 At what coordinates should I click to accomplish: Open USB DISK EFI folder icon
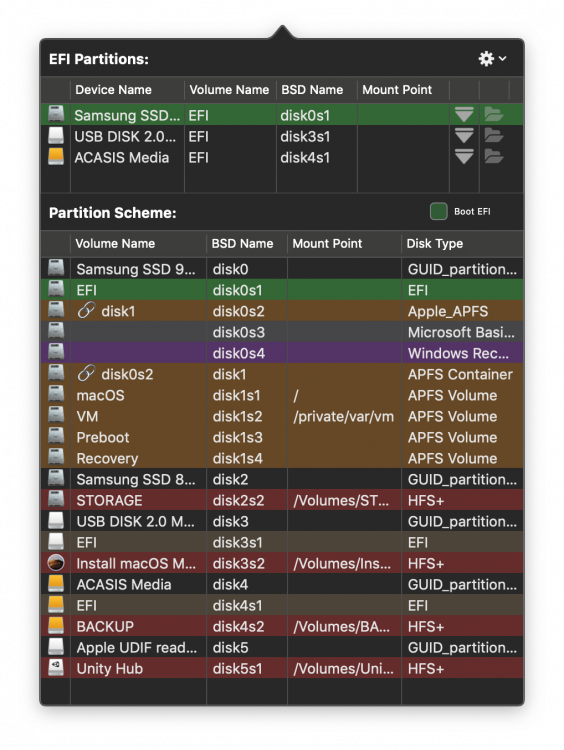pos(493,135)
